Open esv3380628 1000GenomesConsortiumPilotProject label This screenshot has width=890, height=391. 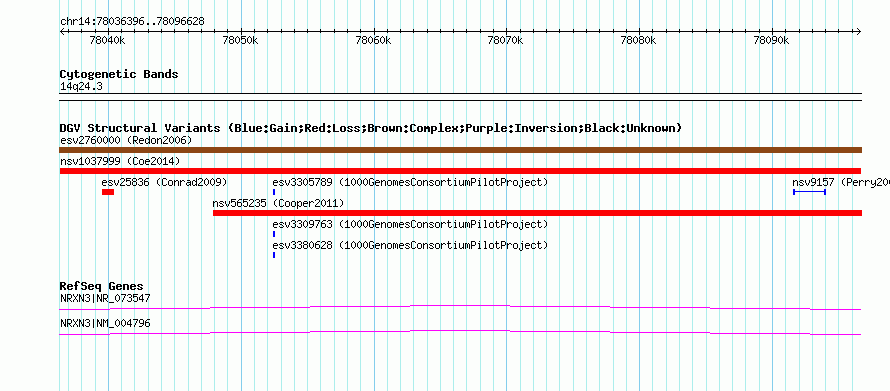coord(410,245)
